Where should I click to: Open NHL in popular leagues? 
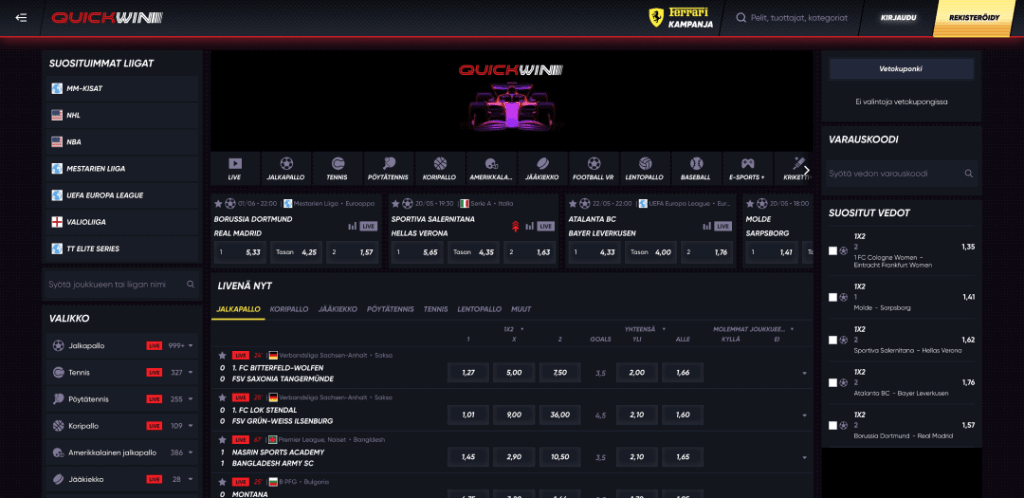(x=123, y=116)
